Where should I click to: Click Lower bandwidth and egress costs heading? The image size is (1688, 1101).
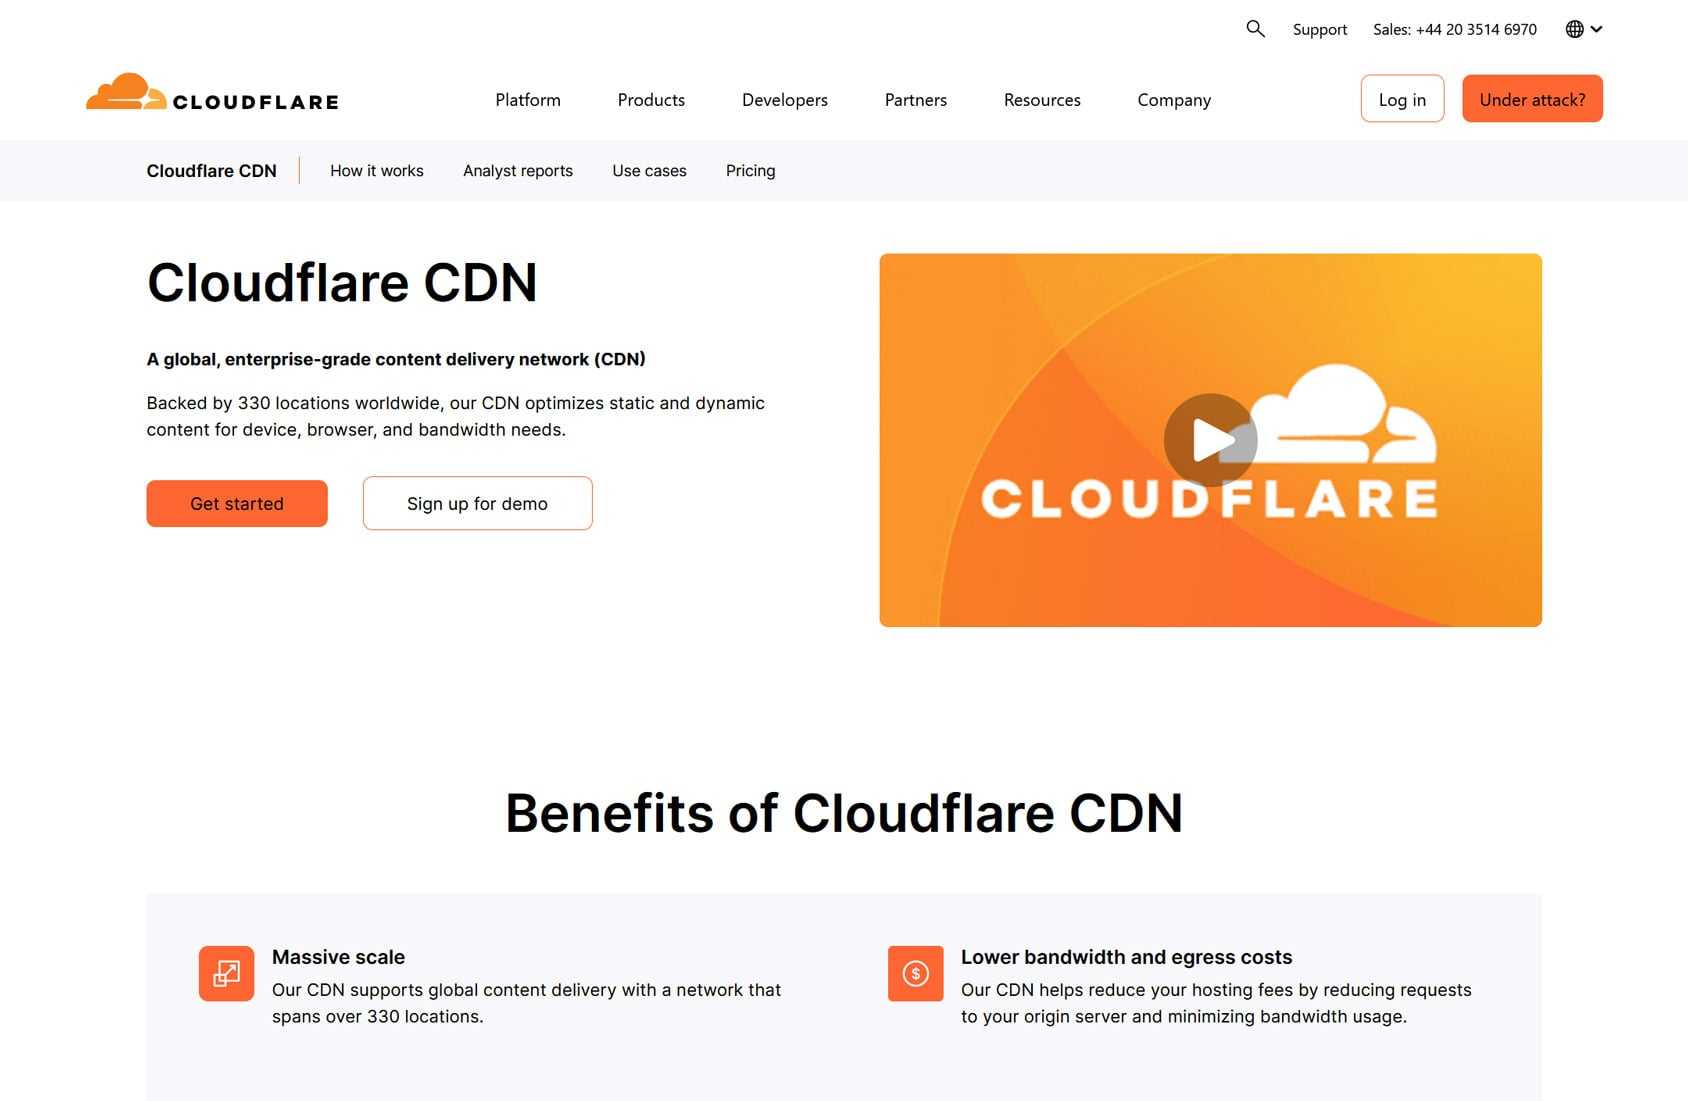point(1126,957)
